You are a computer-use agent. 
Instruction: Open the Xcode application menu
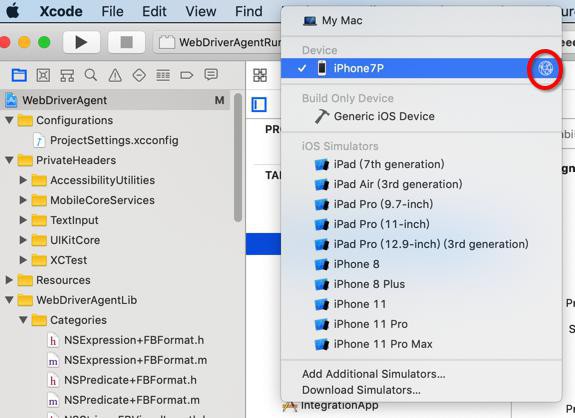(x=61, y=11)
